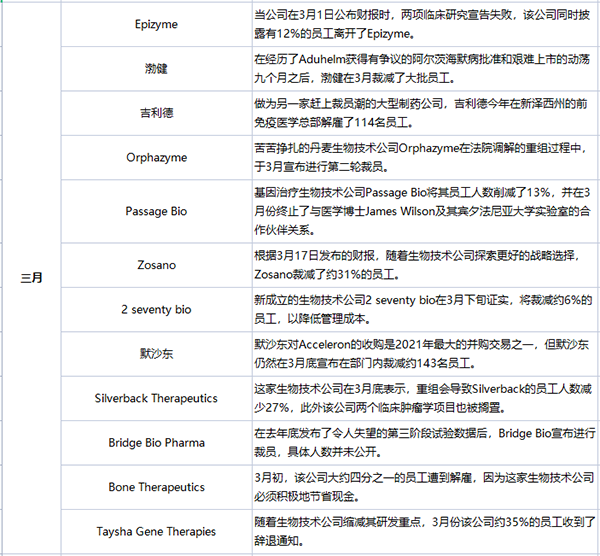Select the Bone Therapeutics cell
The image size is (600, 556).
tap(157, 487)
